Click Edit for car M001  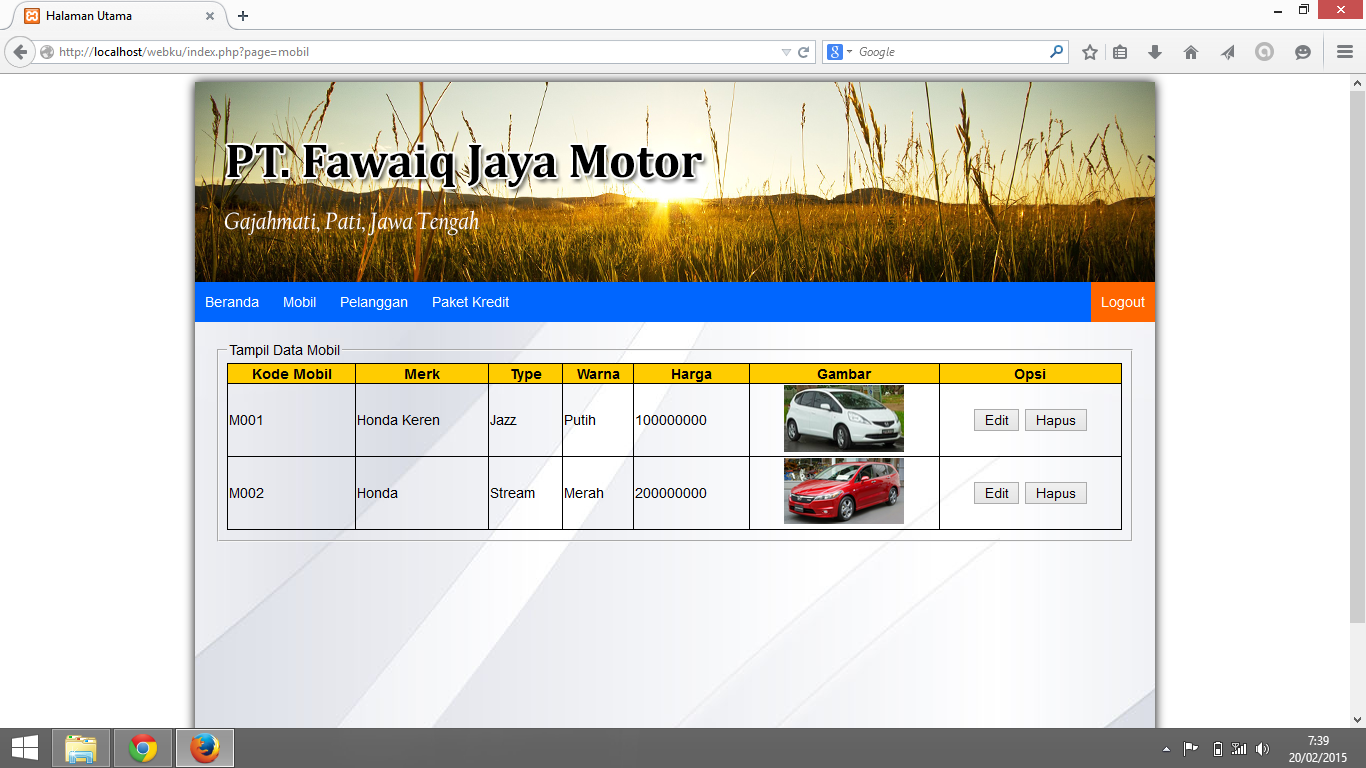(x=996, y=420)
